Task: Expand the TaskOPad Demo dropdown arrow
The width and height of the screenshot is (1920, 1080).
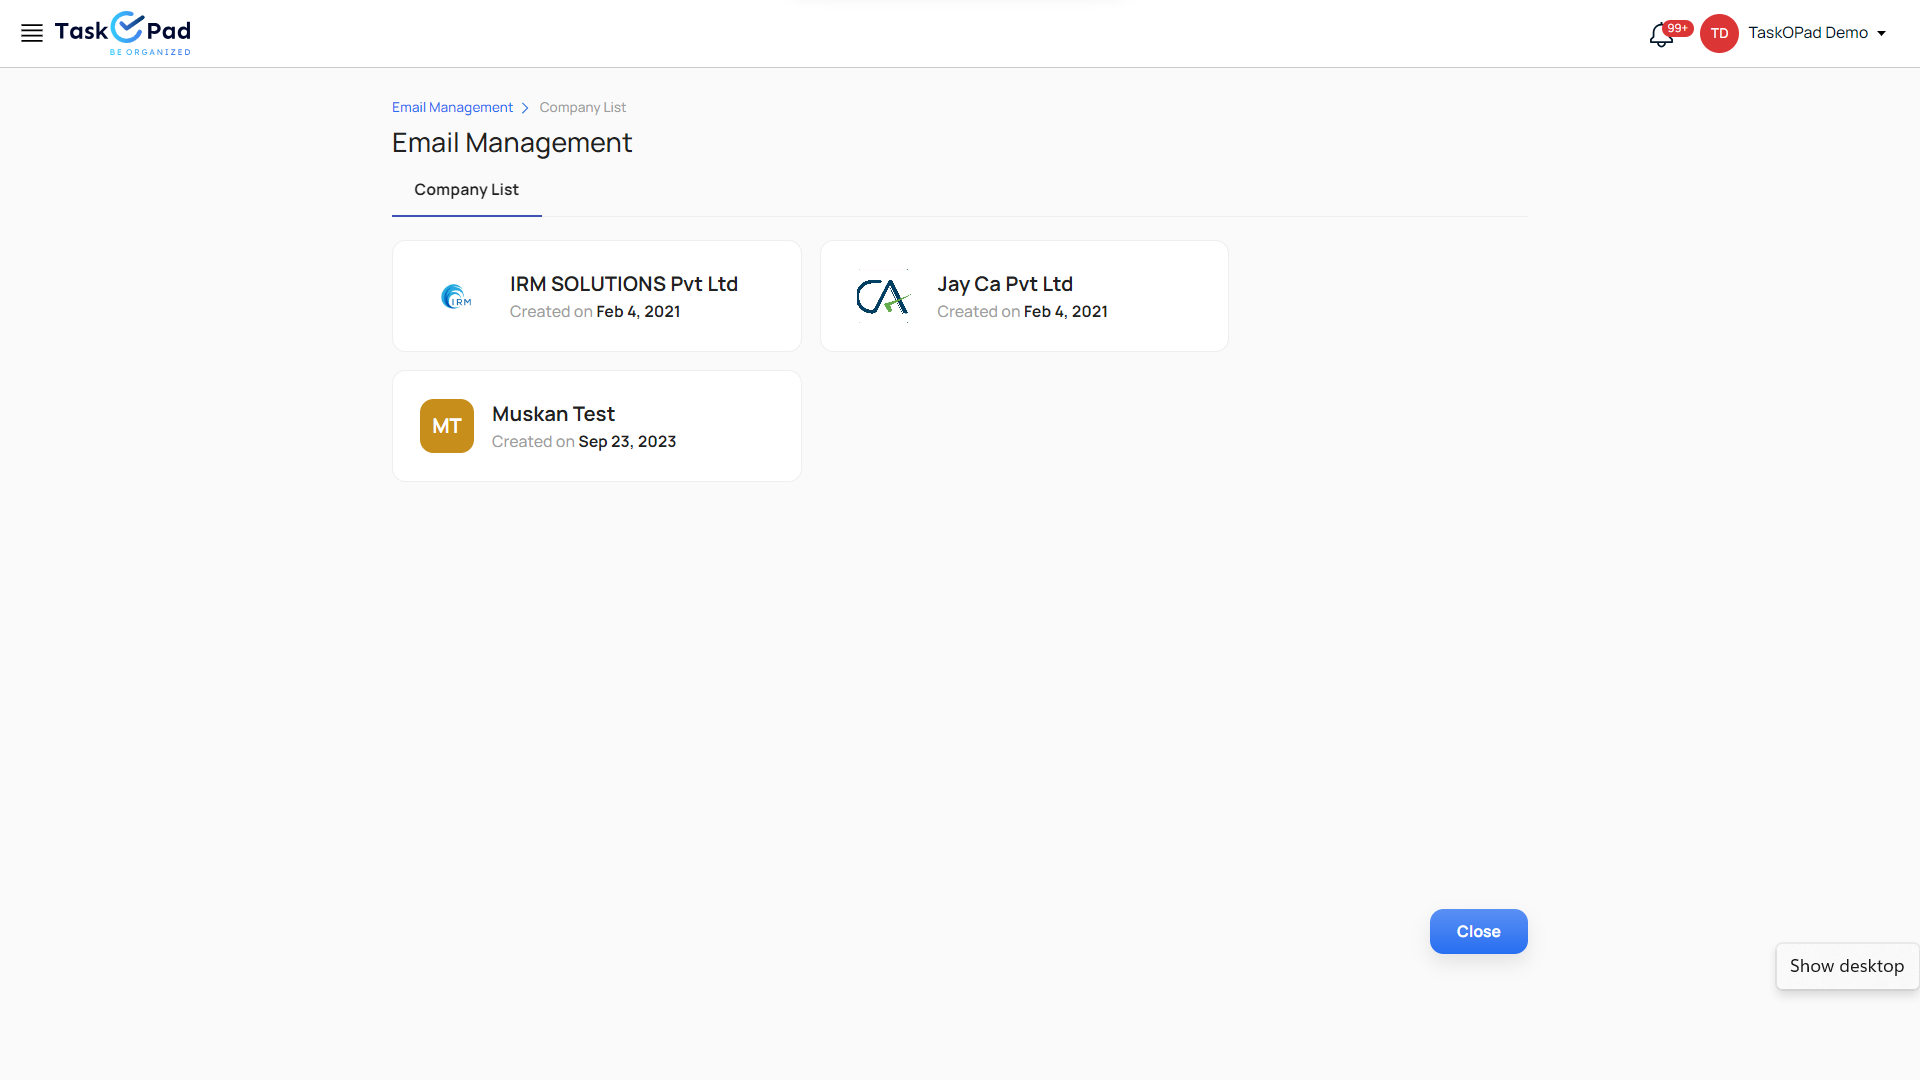Action: (1882, 33)
